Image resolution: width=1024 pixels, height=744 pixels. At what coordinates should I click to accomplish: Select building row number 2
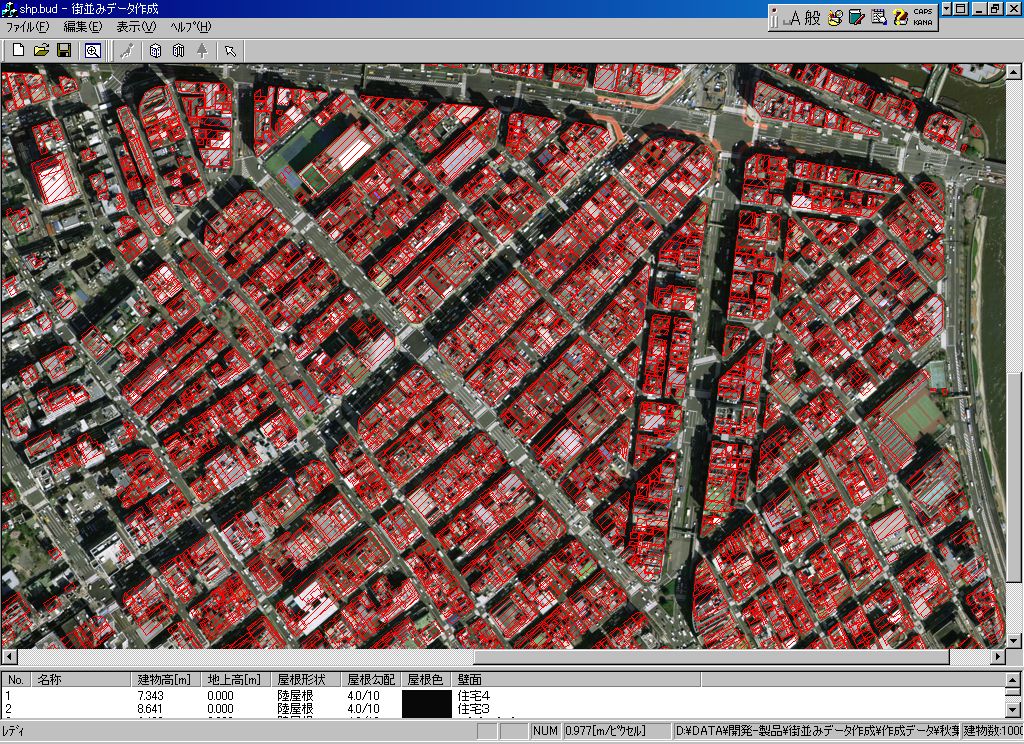click(8, 709)
